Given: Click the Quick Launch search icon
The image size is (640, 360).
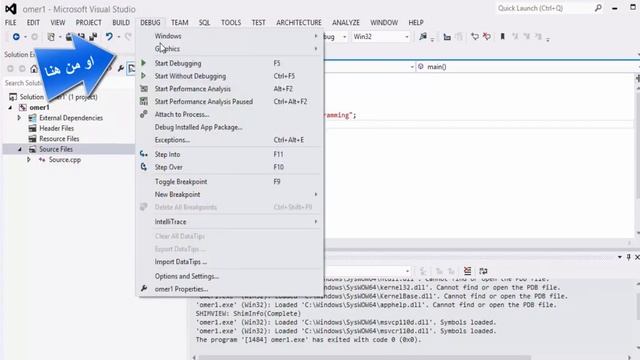Looking at the screenshot, I should point(598,8).
